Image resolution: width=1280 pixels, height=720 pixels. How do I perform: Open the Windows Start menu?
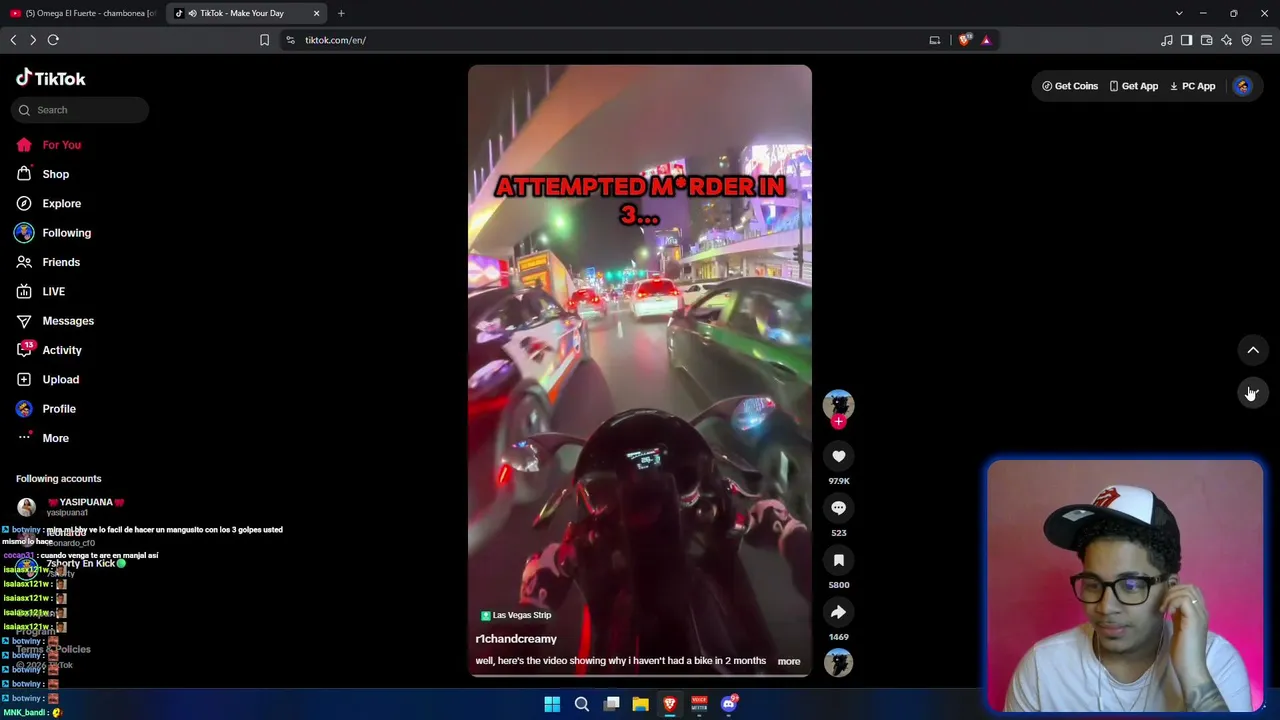tap(552, 704)
